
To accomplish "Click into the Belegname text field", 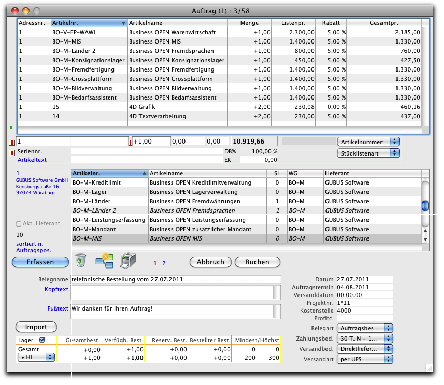I will (x=176, y=279).
